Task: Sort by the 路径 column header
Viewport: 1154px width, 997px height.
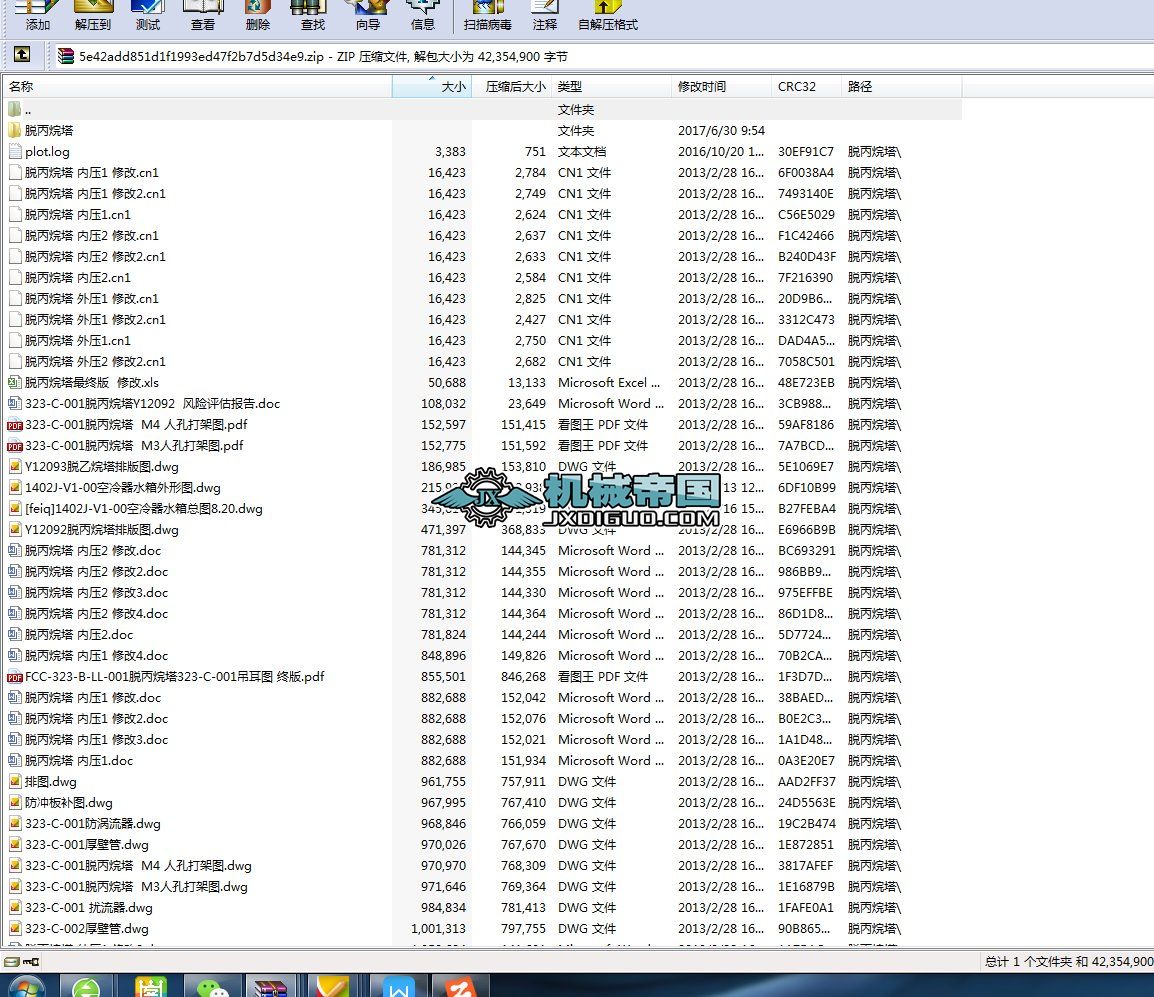Action: pos(902,86)
